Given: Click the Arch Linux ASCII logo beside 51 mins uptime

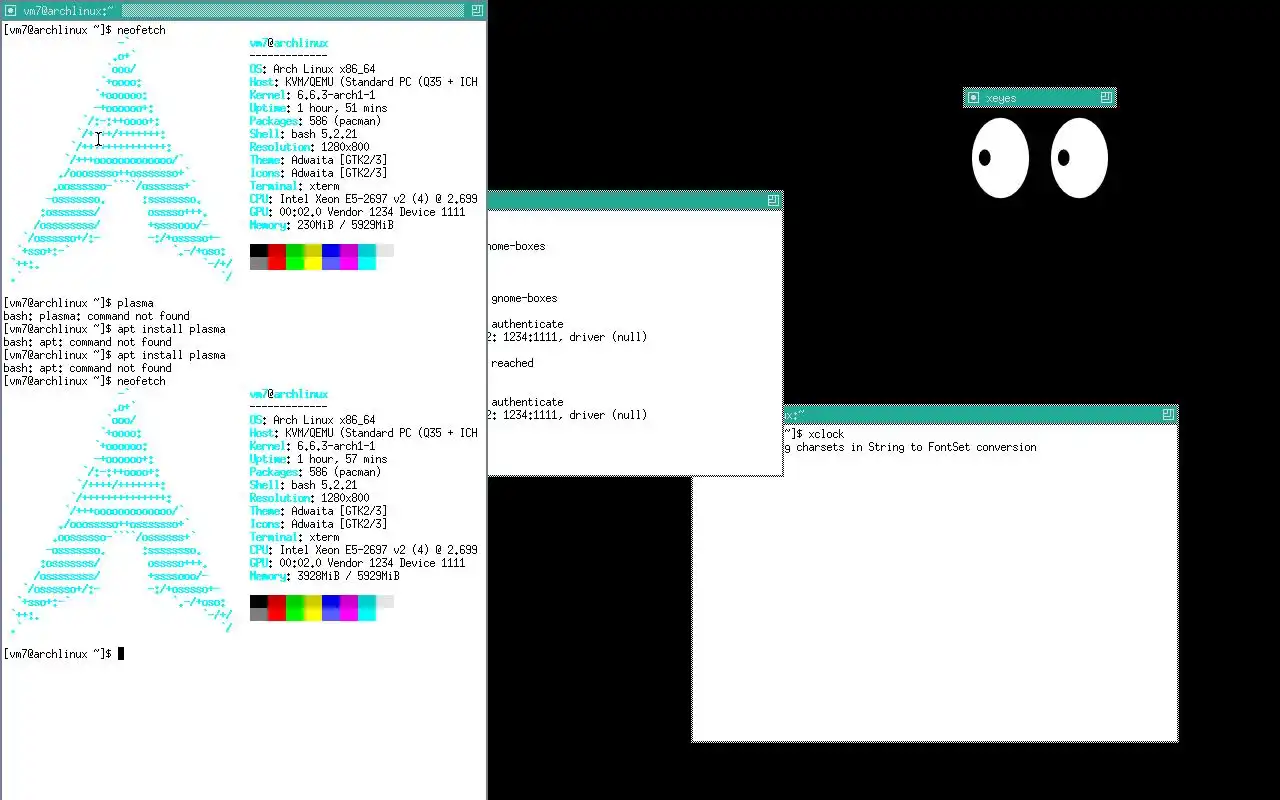Looking at the screenshot, I should point(120,160).
